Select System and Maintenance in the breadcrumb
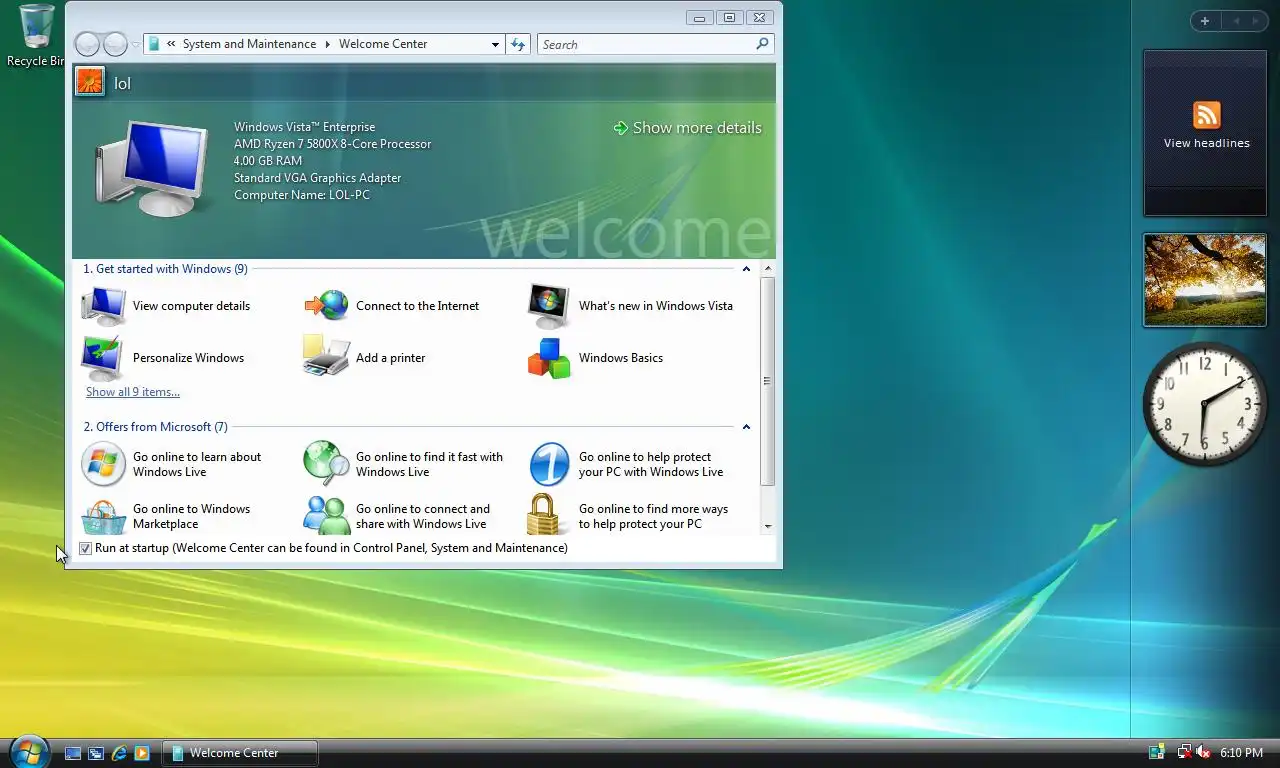This screenshot has width=1280, height=768. 249,44
